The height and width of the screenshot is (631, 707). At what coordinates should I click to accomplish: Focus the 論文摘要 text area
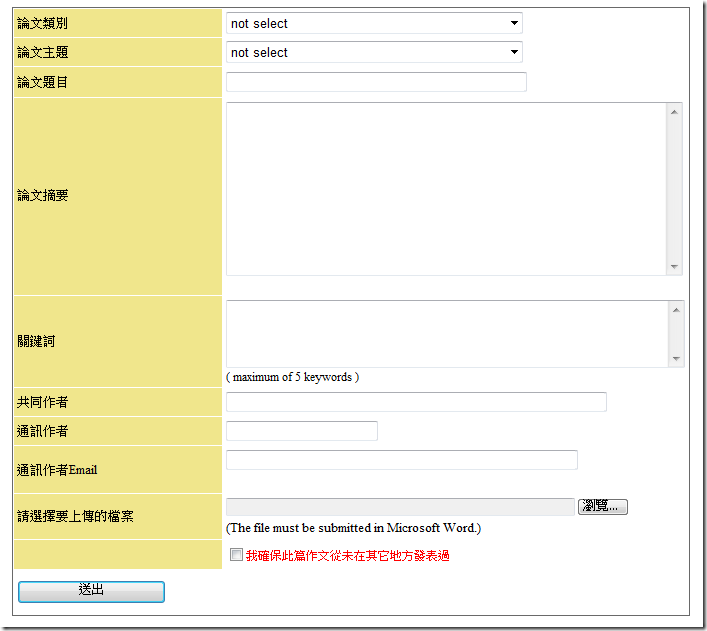point(446,188)
